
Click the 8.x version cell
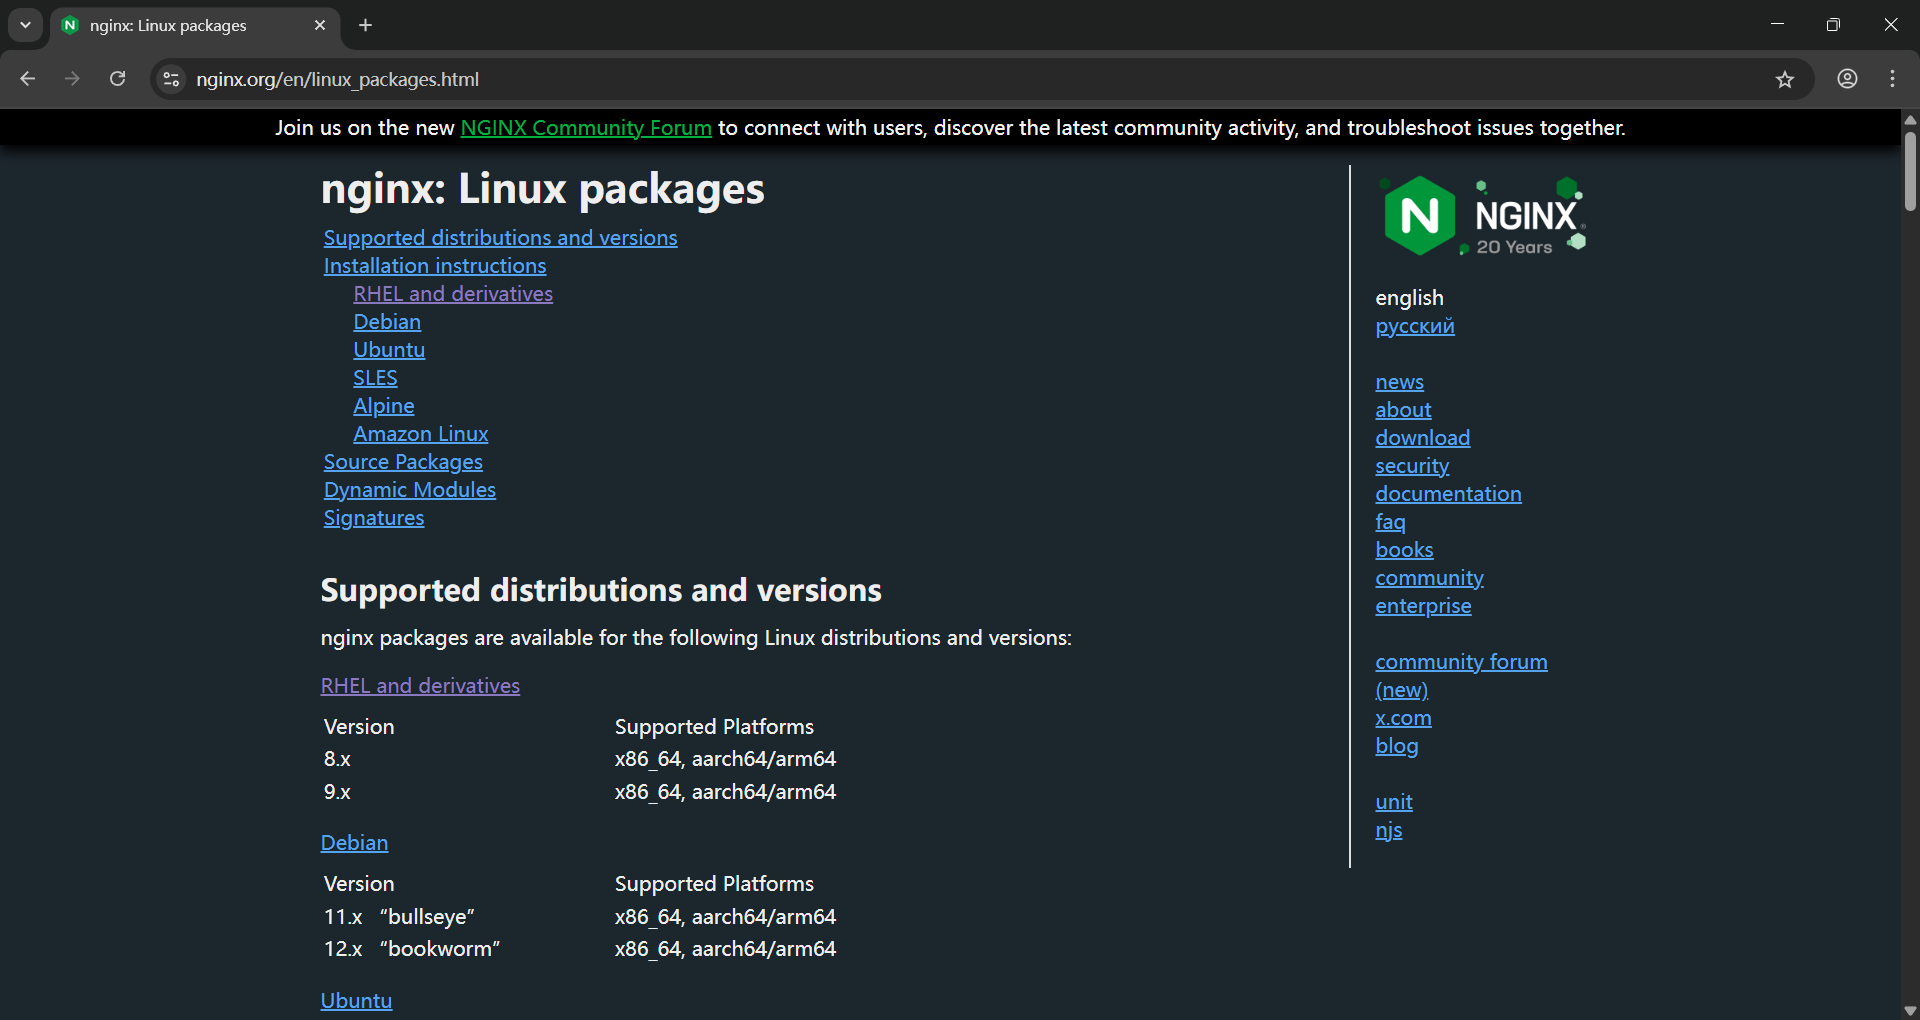click(337, 759)
